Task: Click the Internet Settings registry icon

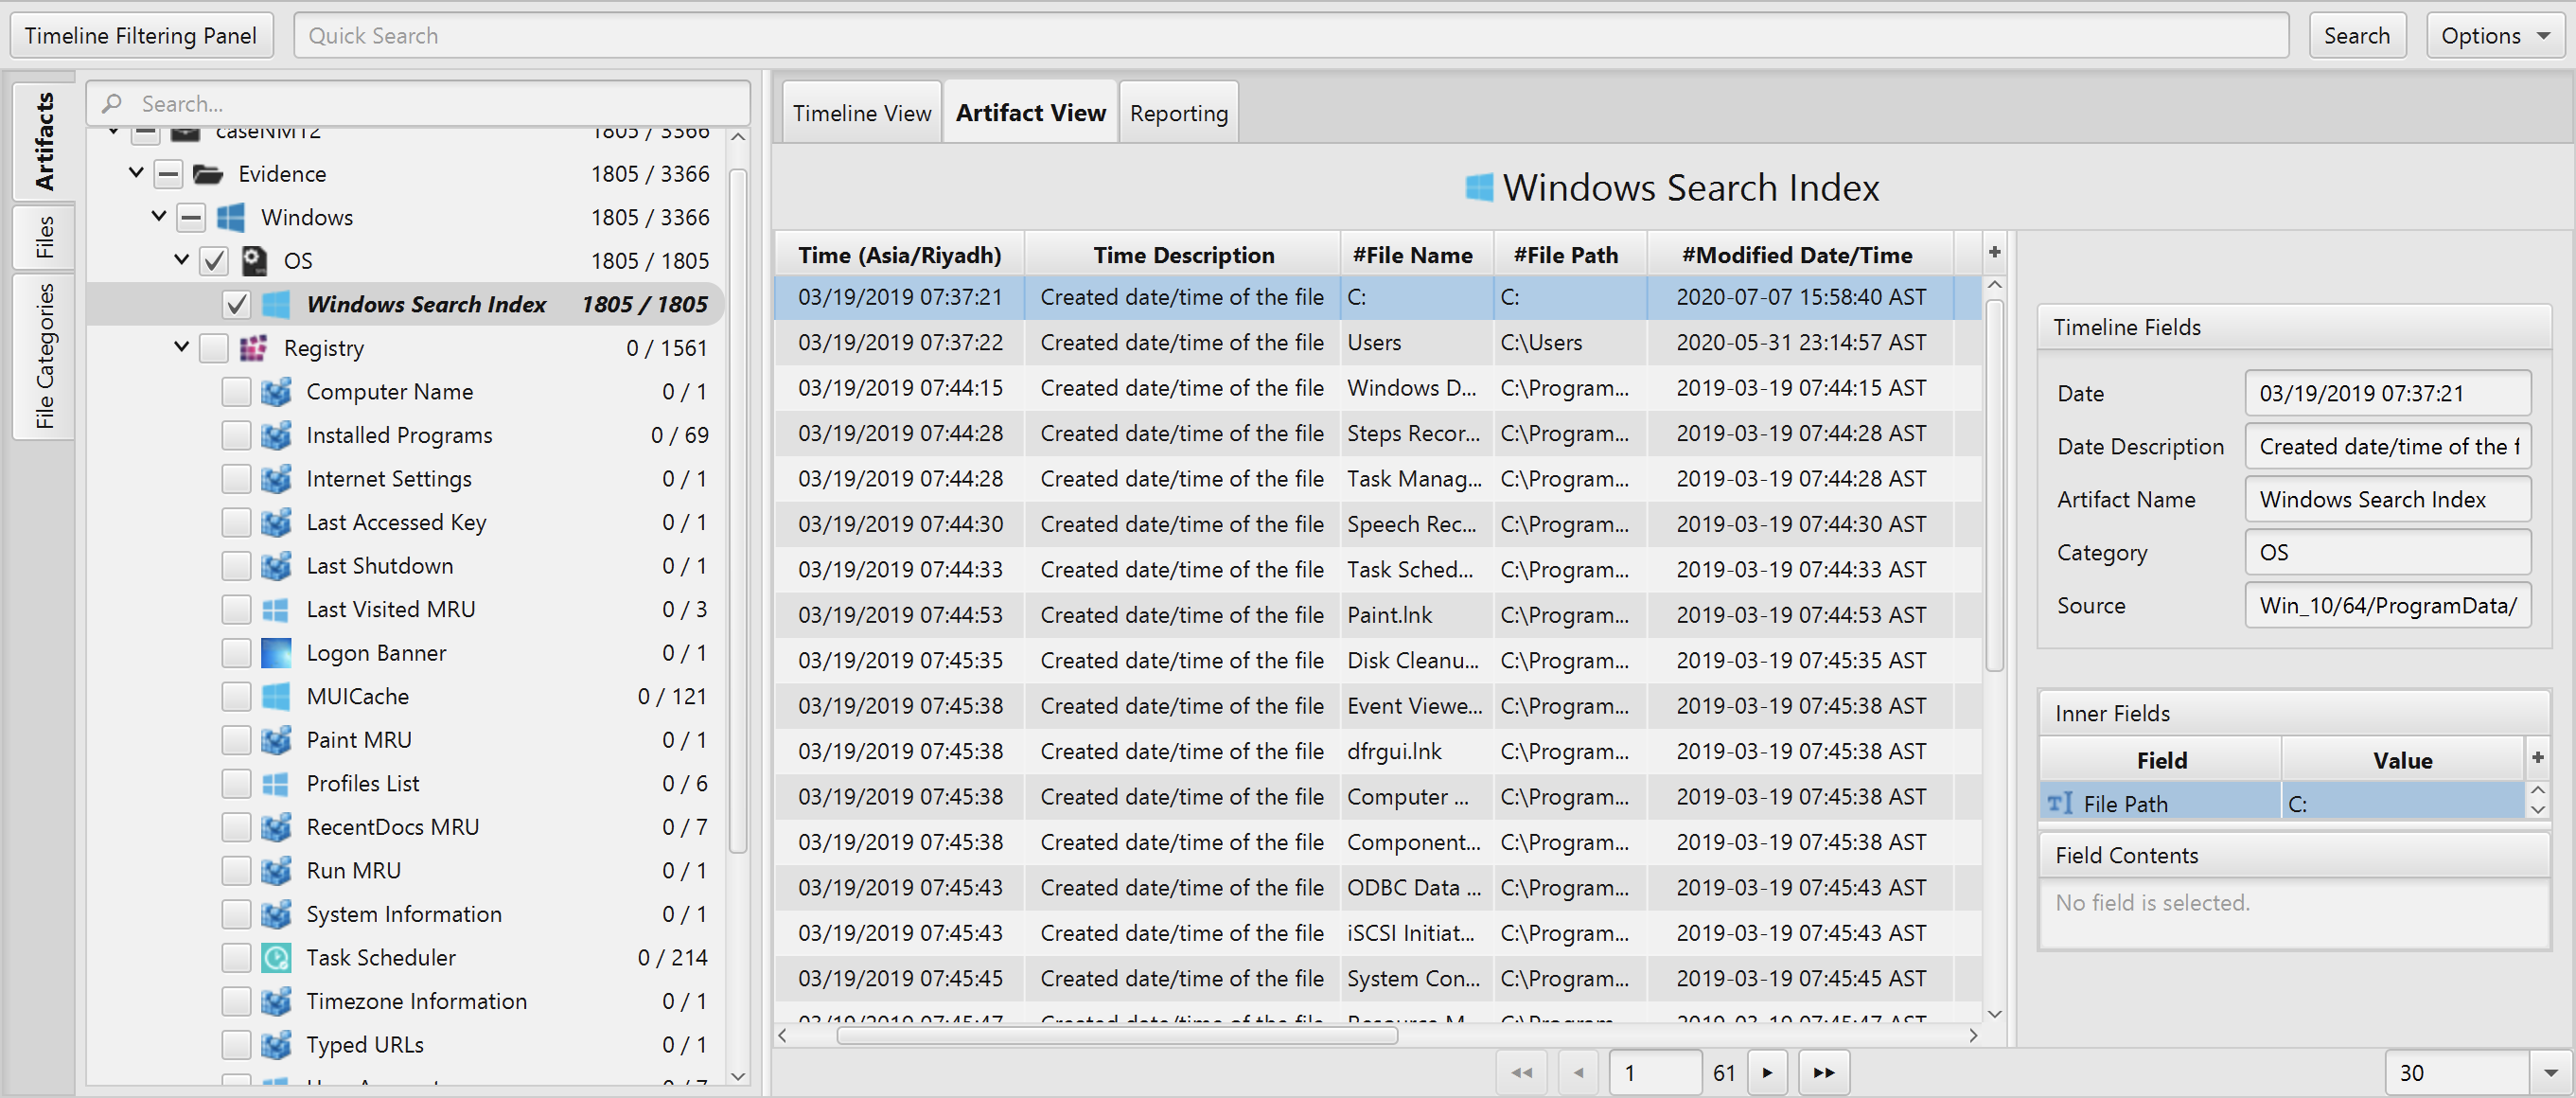Action: click(276, 479)
